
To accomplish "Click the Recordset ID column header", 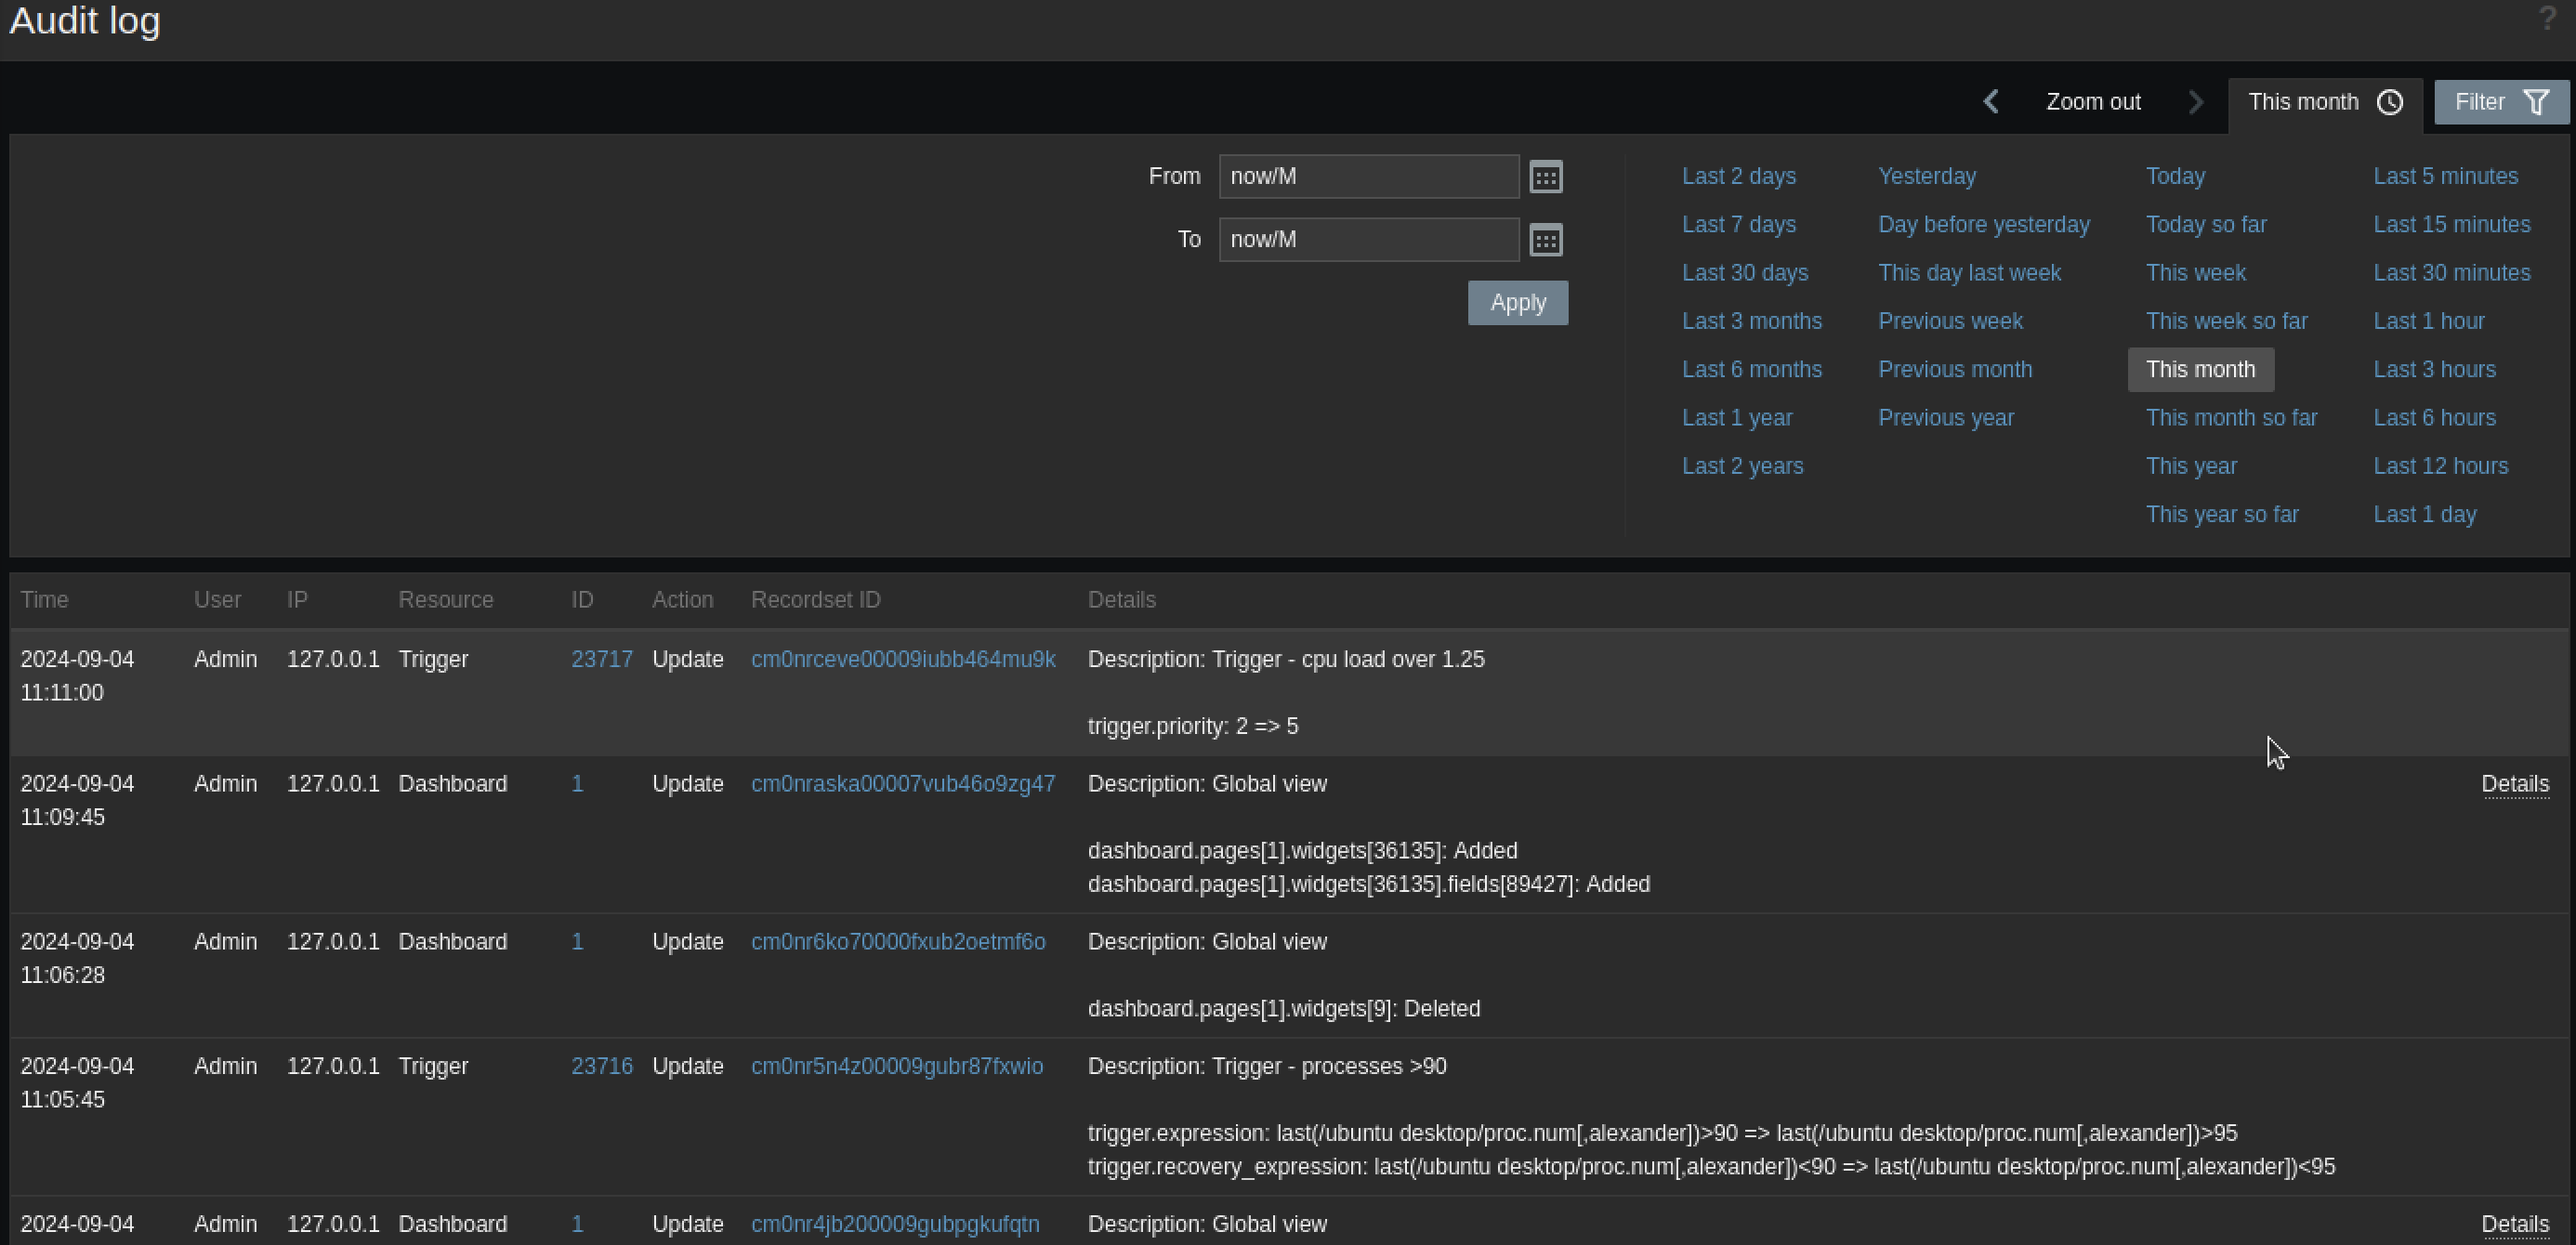I will tap(815, 600).
